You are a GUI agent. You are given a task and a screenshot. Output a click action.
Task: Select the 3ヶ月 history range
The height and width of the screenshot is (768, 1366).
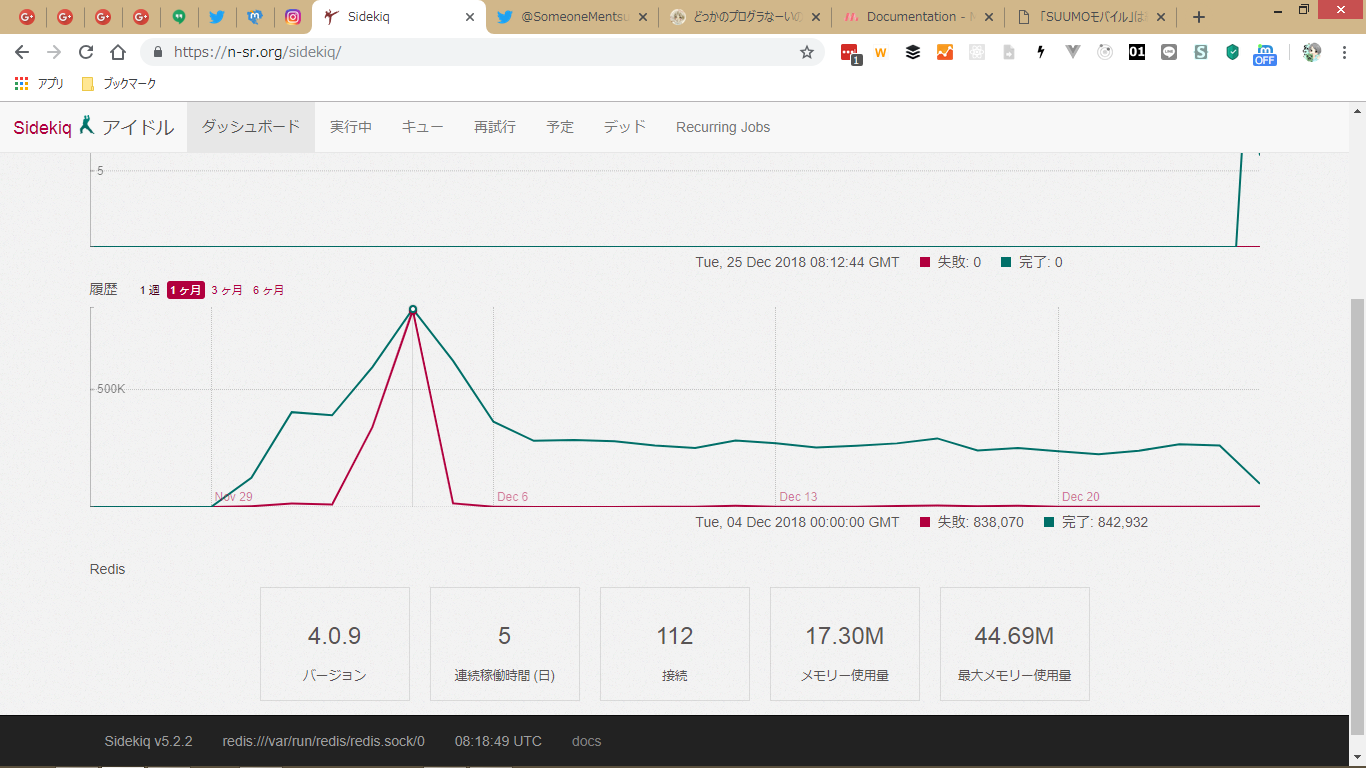click(x=226, y=290)
